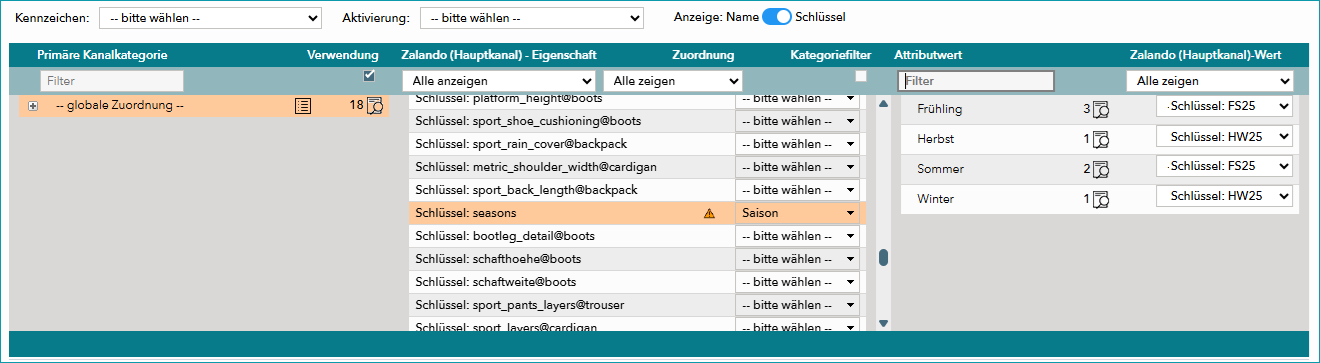The height and width of the screenshot is (363, 1320).
Task: Open assignment dropdown for bootleg_detail@boots
Action: pyautogui.click(x=798, y=236)
